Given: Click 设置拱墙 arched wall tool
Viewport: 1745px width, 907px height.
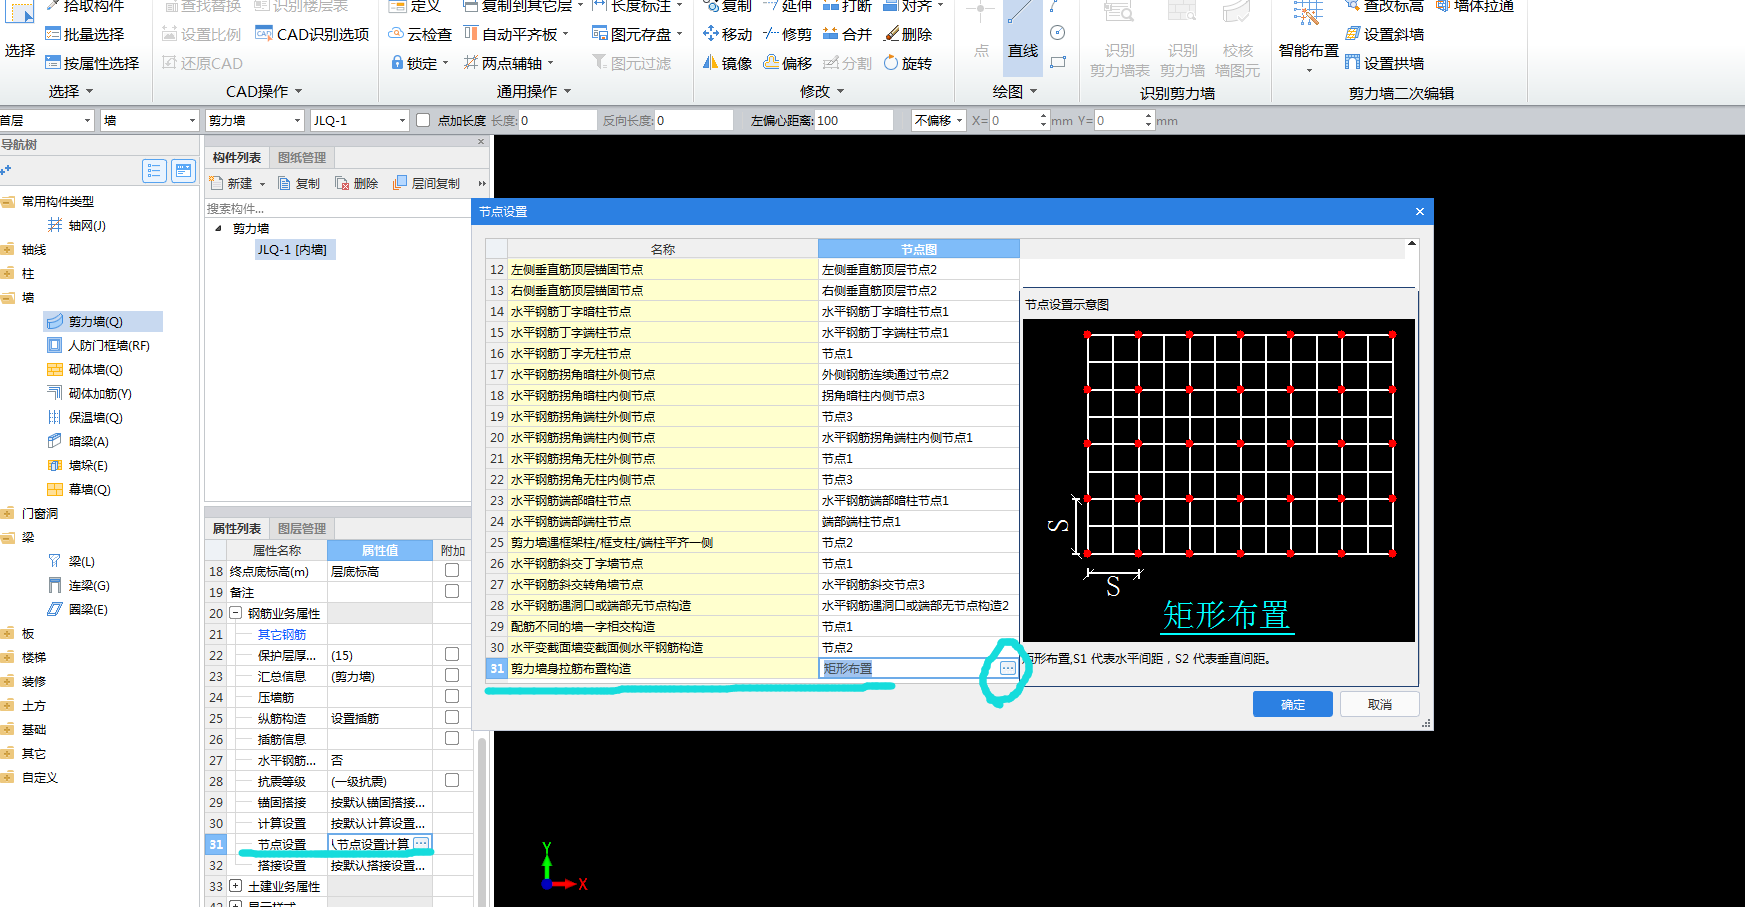Looking at the screenshot, I should 1385,63.
